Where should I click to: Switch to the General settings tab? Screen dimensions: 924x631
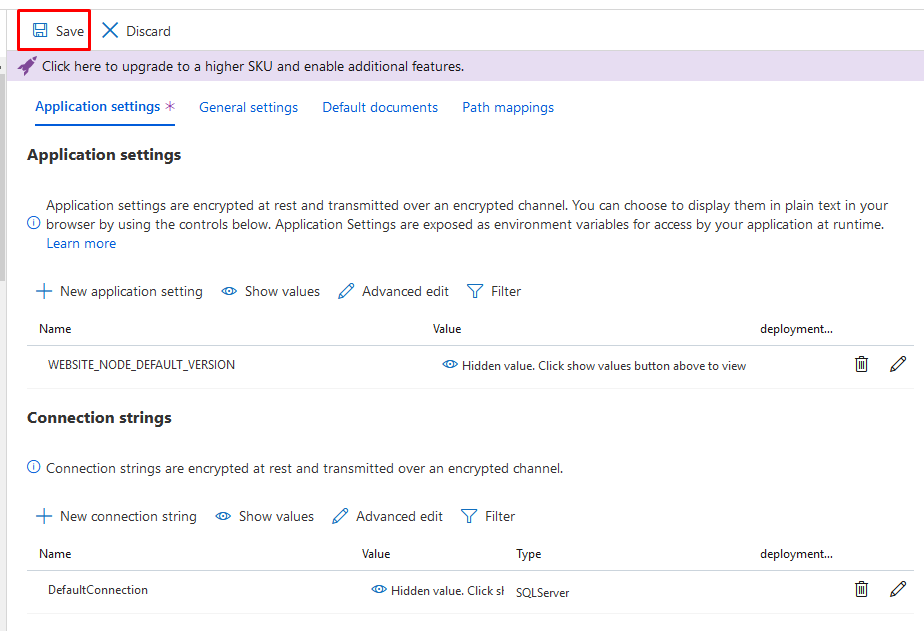[248, 106]
